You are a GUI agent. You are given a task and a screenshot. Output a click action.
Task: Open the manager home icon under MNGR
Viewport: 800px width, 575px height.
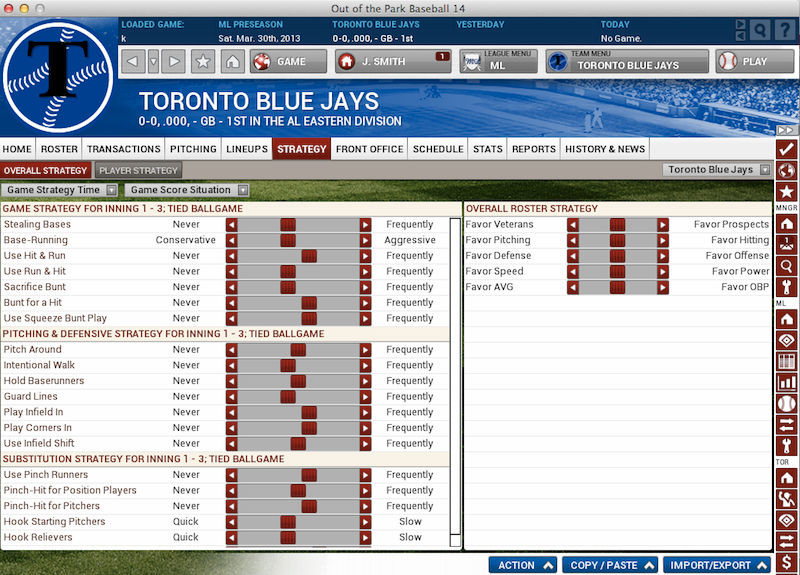point(786,223)
